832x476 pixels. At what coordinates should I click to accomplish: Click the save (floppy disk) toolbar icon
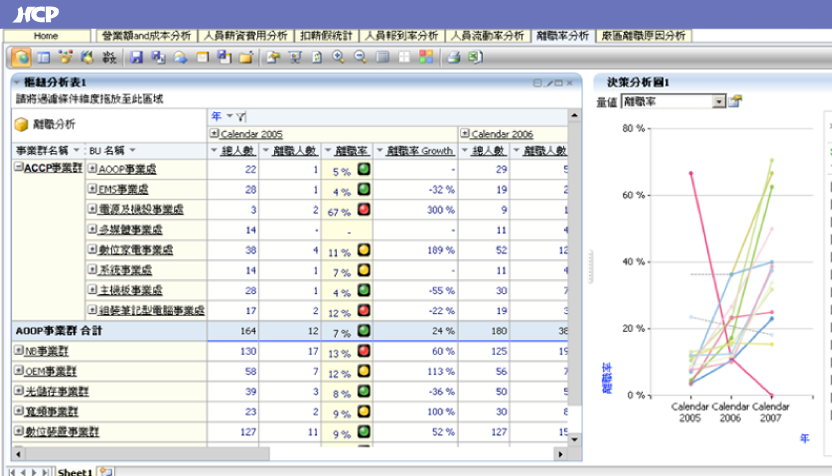137,57
